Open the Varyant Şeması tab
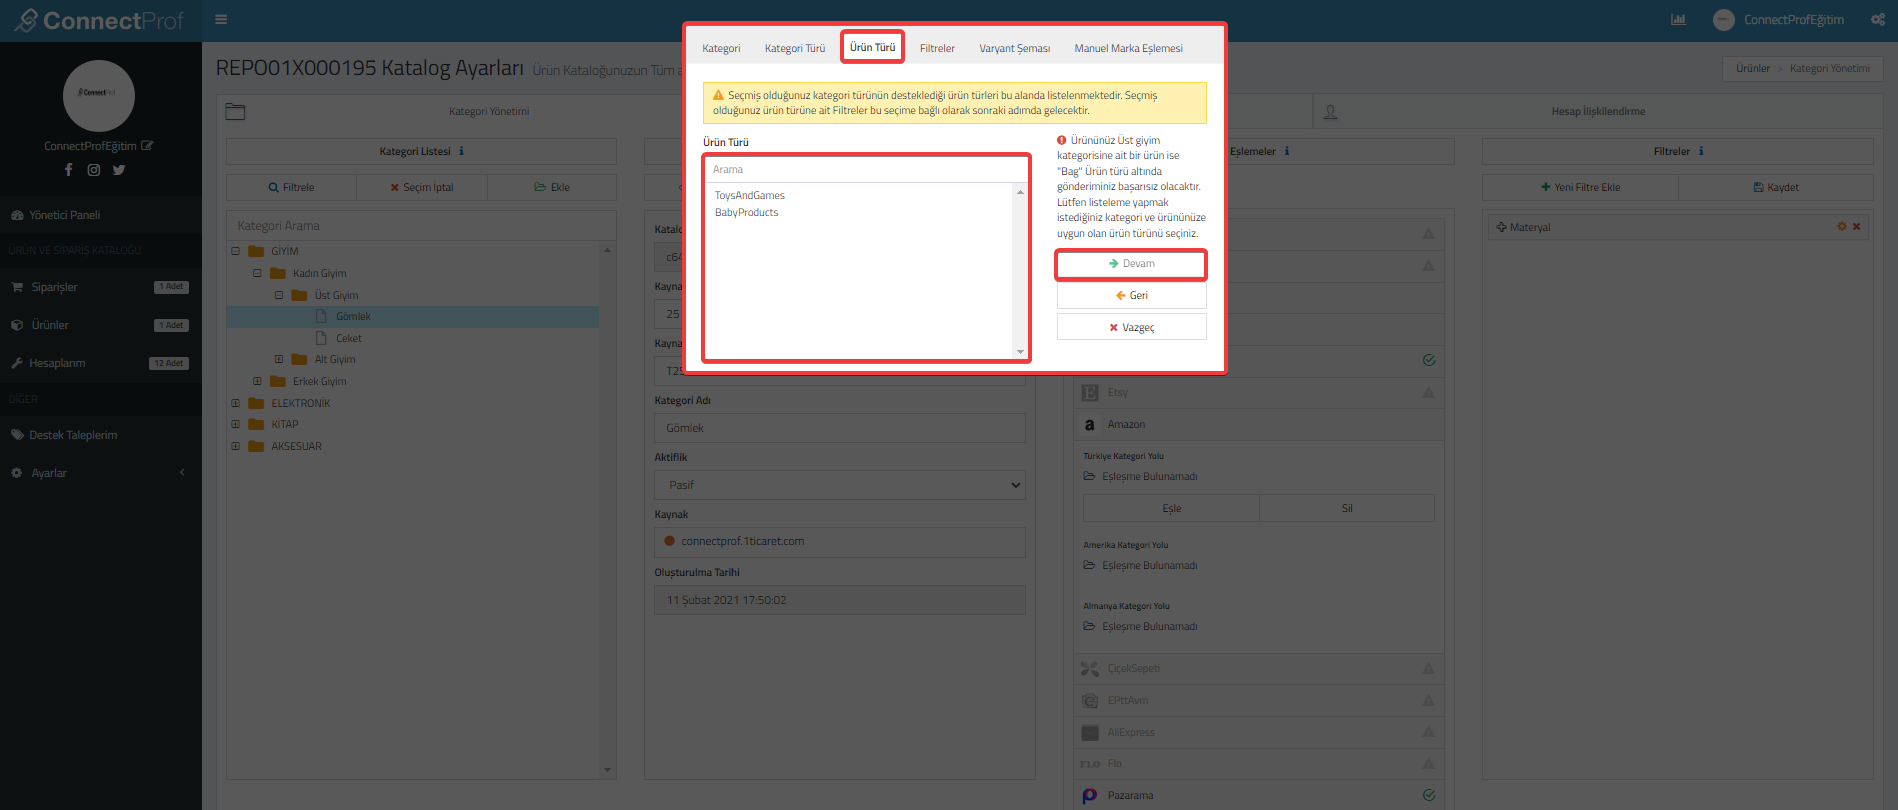Screen dimensions: 1898x810 tap(1015, 48)
